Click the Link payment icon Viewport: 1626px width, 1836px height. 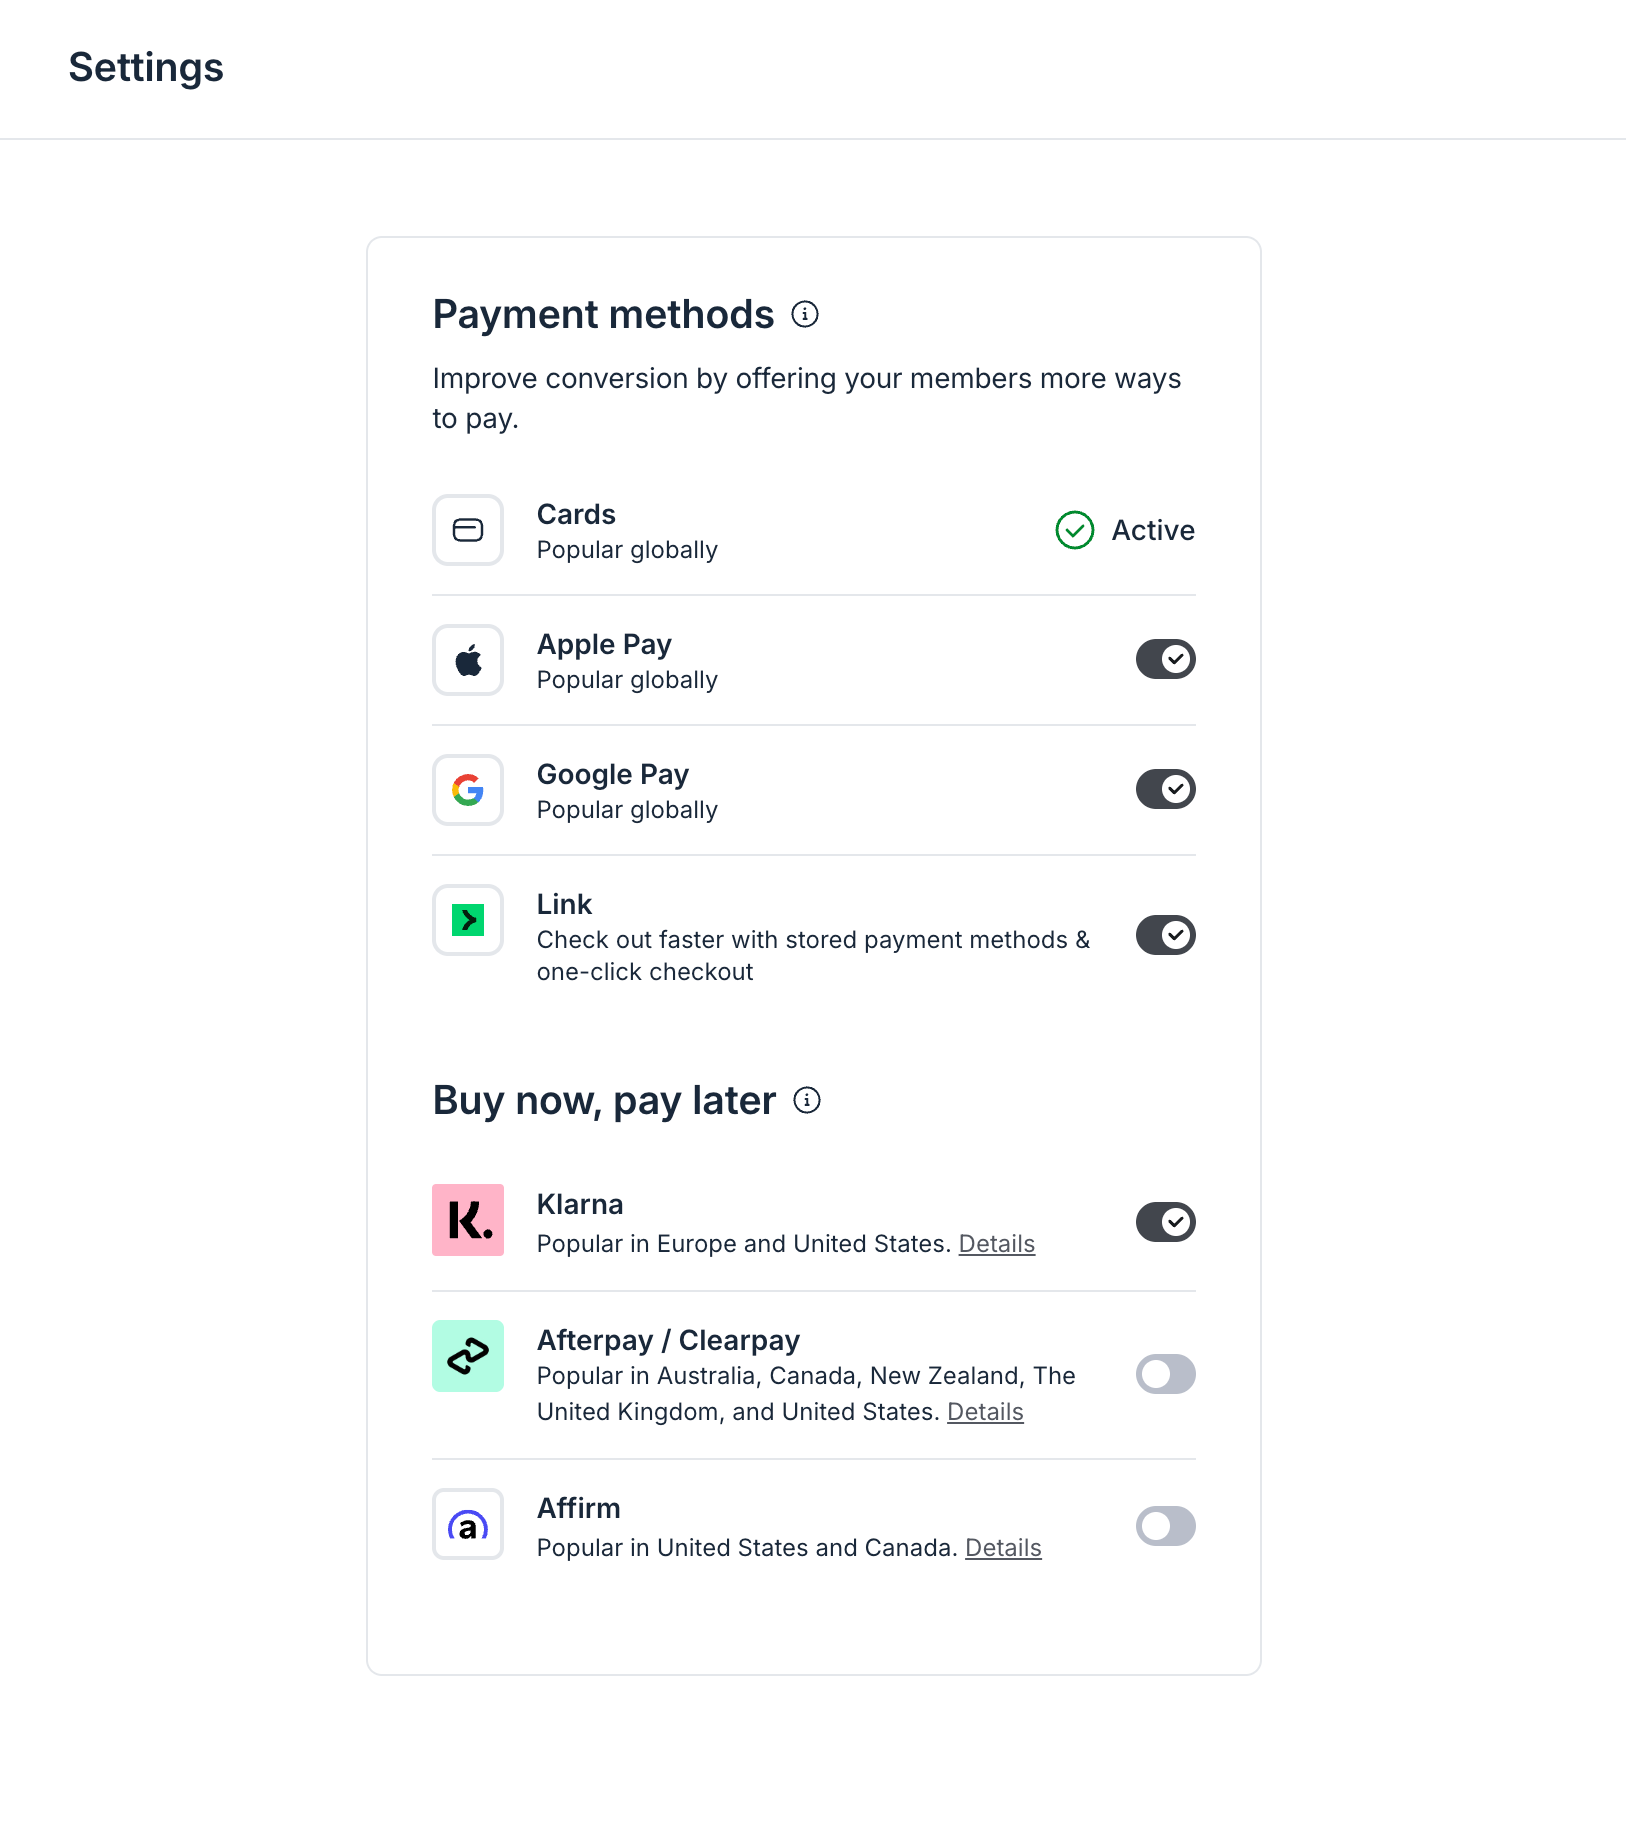click(467, 920)
